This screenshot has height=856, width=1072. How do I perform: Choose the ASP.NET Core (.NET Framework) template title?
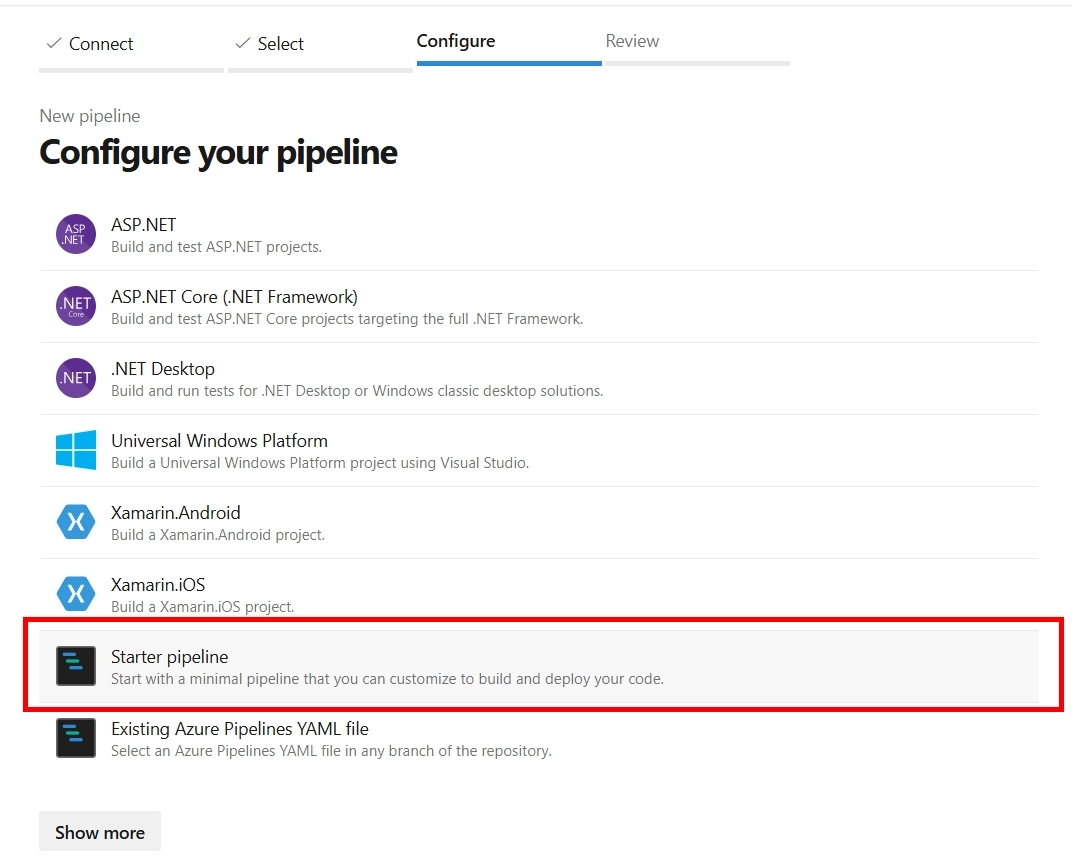tap(234, 297)
